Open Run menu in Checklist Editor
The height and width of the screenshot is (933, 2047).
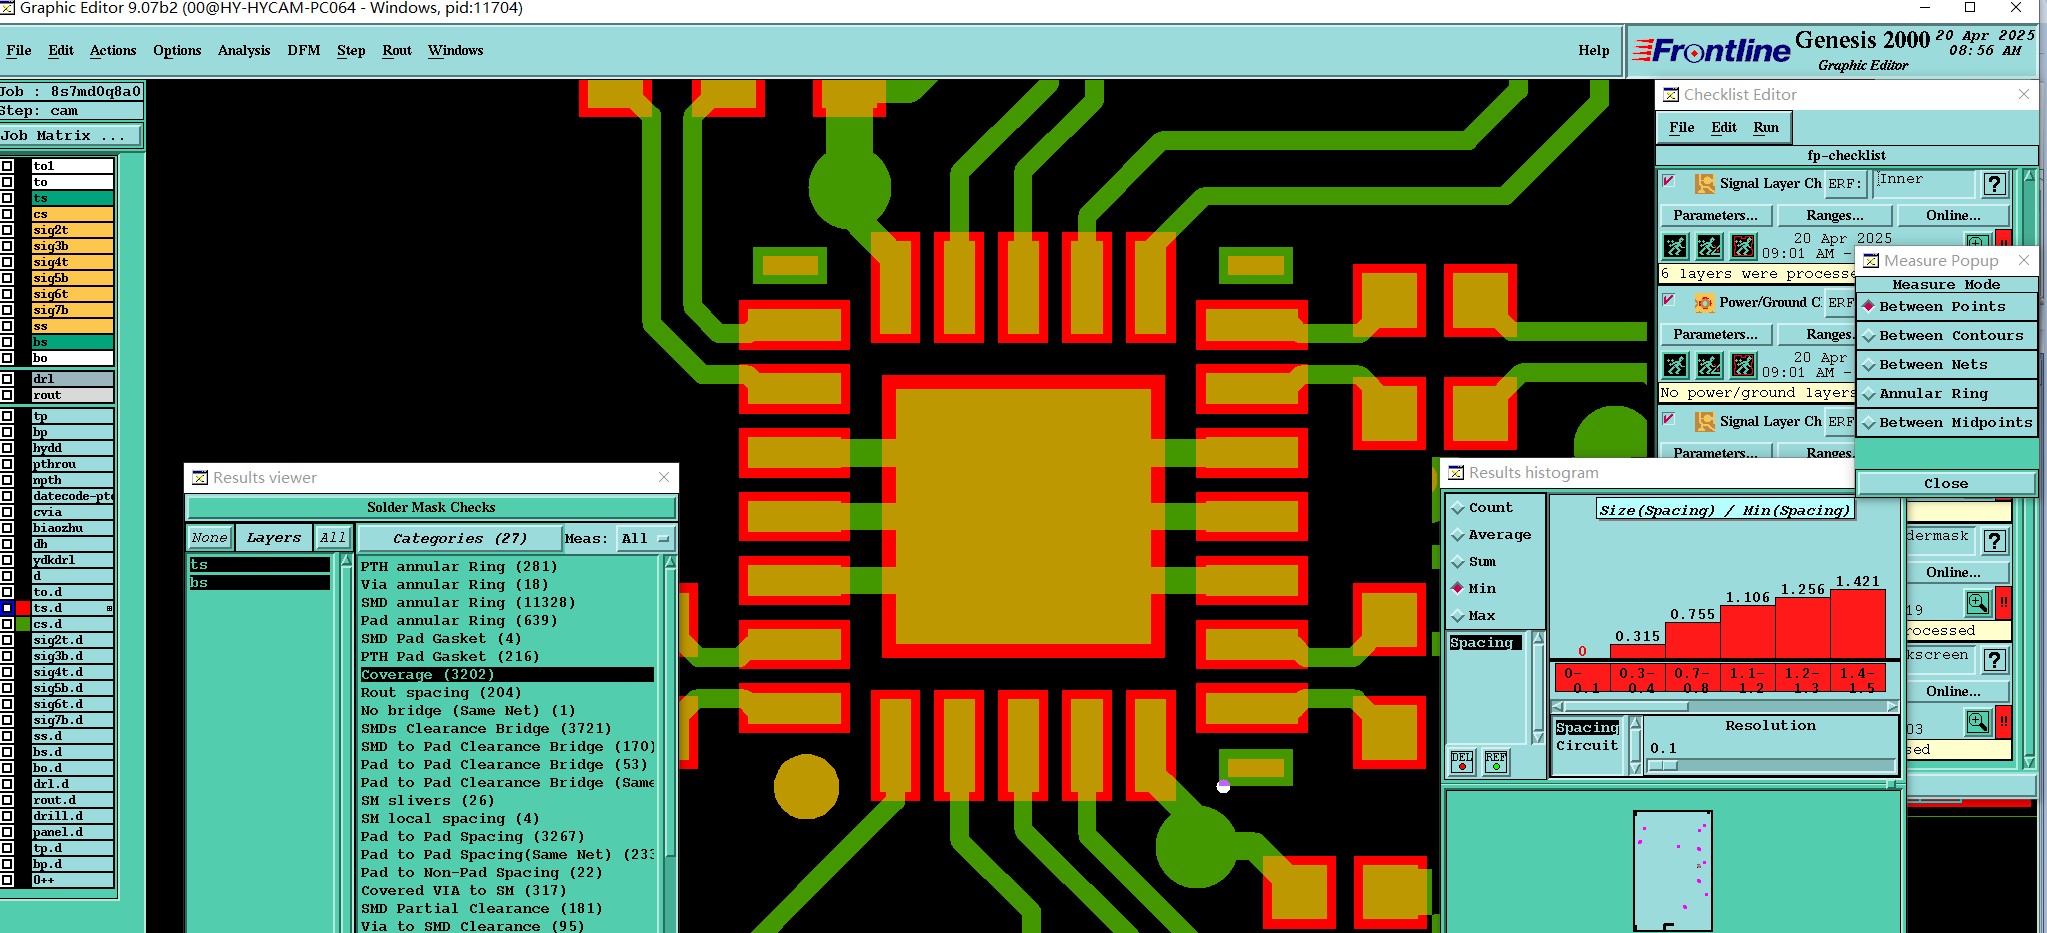click(1766, 127)
